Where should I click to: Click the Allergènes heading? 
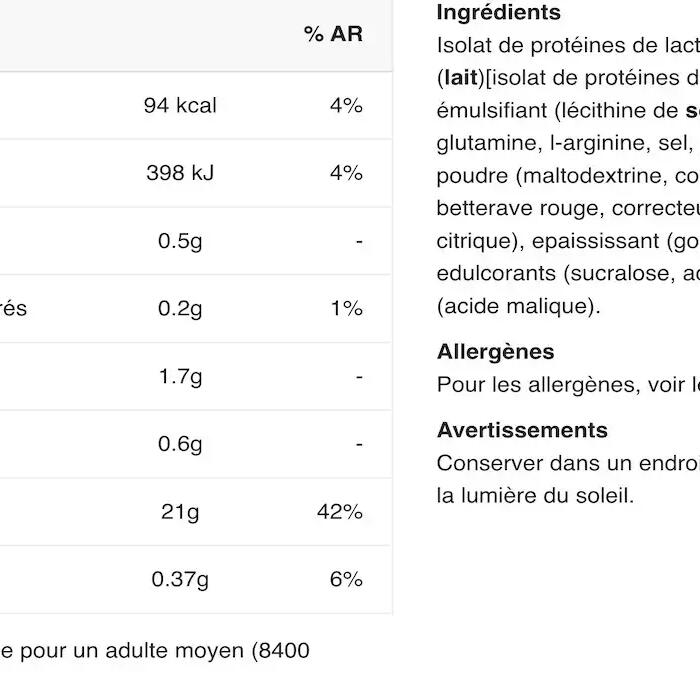tap(495, 352)
